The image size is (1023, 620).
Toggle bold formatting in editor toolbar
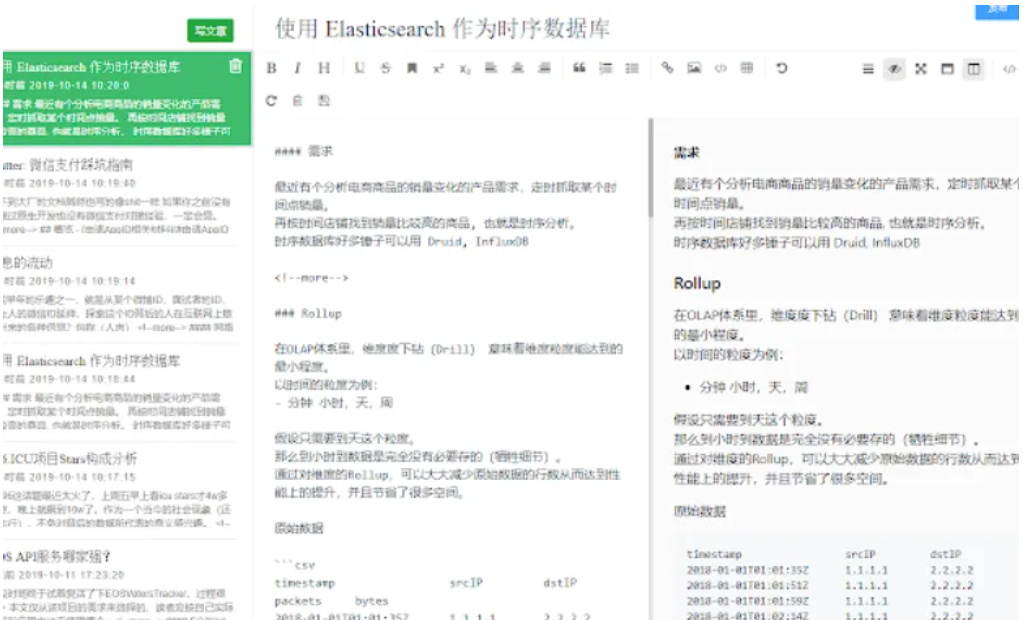coord(271,68)
